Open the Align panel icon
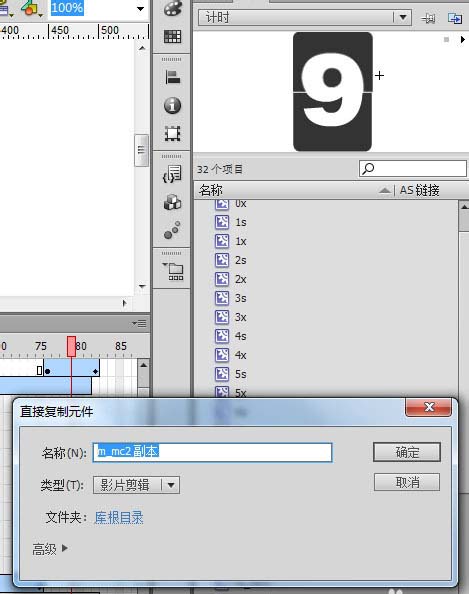469x594 pixels. click(172, 77)
